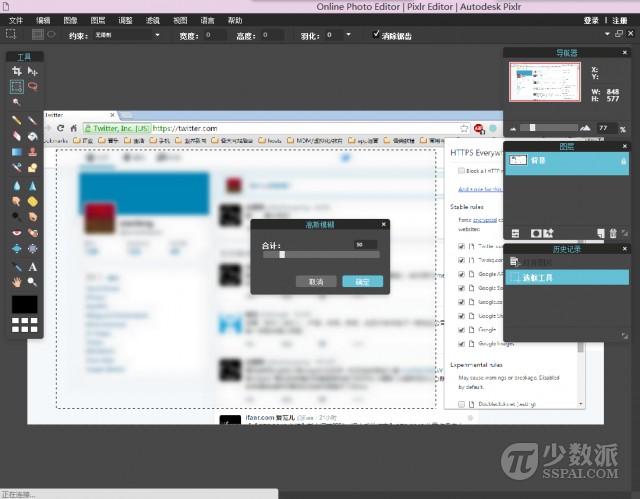Select the Clone Stamp tool

(32, 152)
